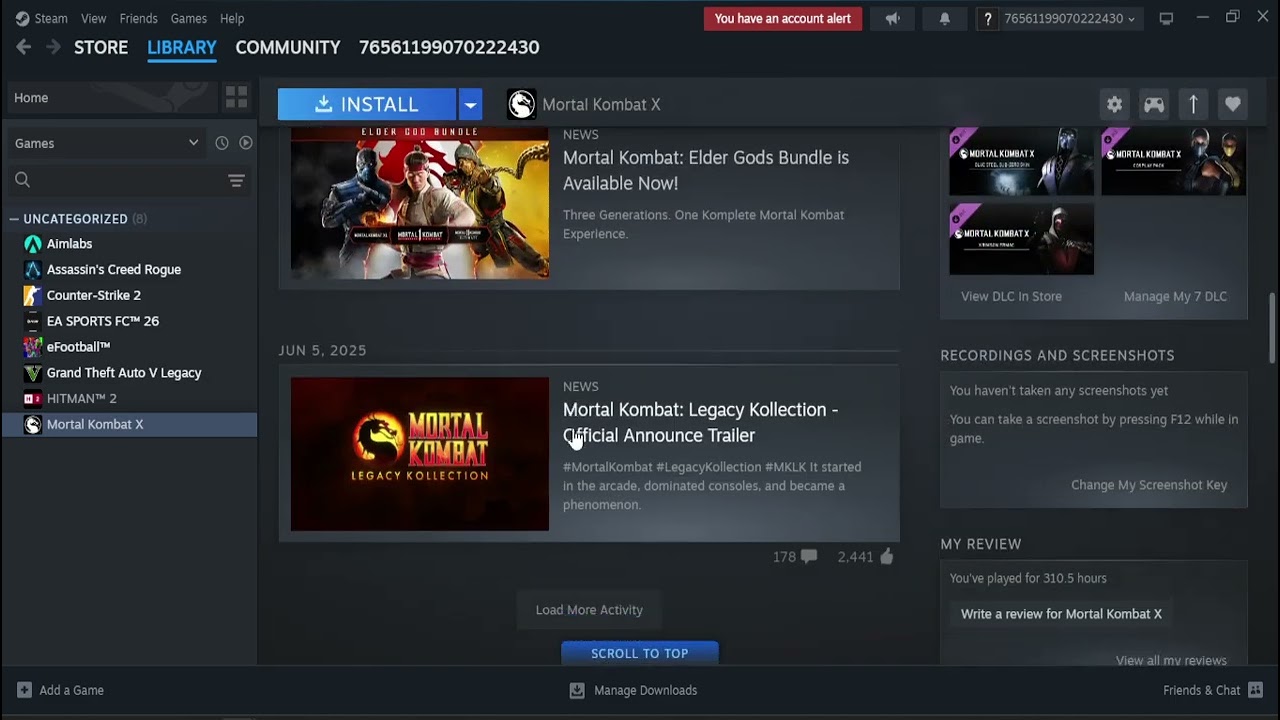
Task: Open the Elder God Bundle news image
Action: 420,203
